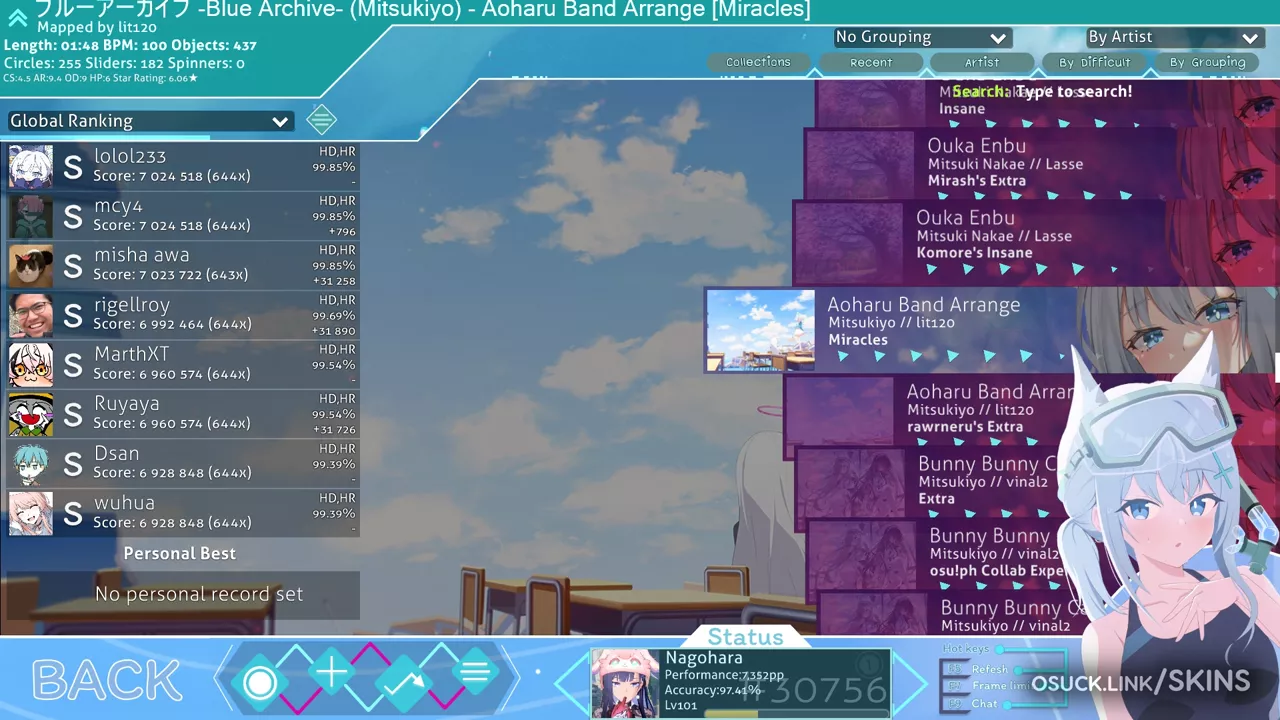Click the Ouka Enbu Mirash's Extra thumbnail

tap(859, 164)
